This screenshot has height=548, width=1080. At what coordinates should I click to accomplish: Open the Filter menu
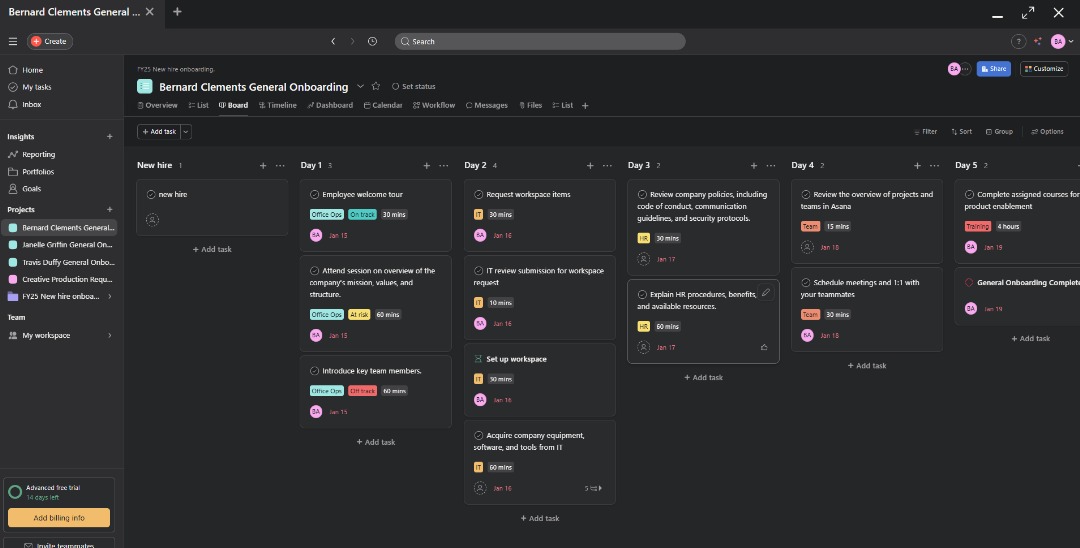click(925, 131)
